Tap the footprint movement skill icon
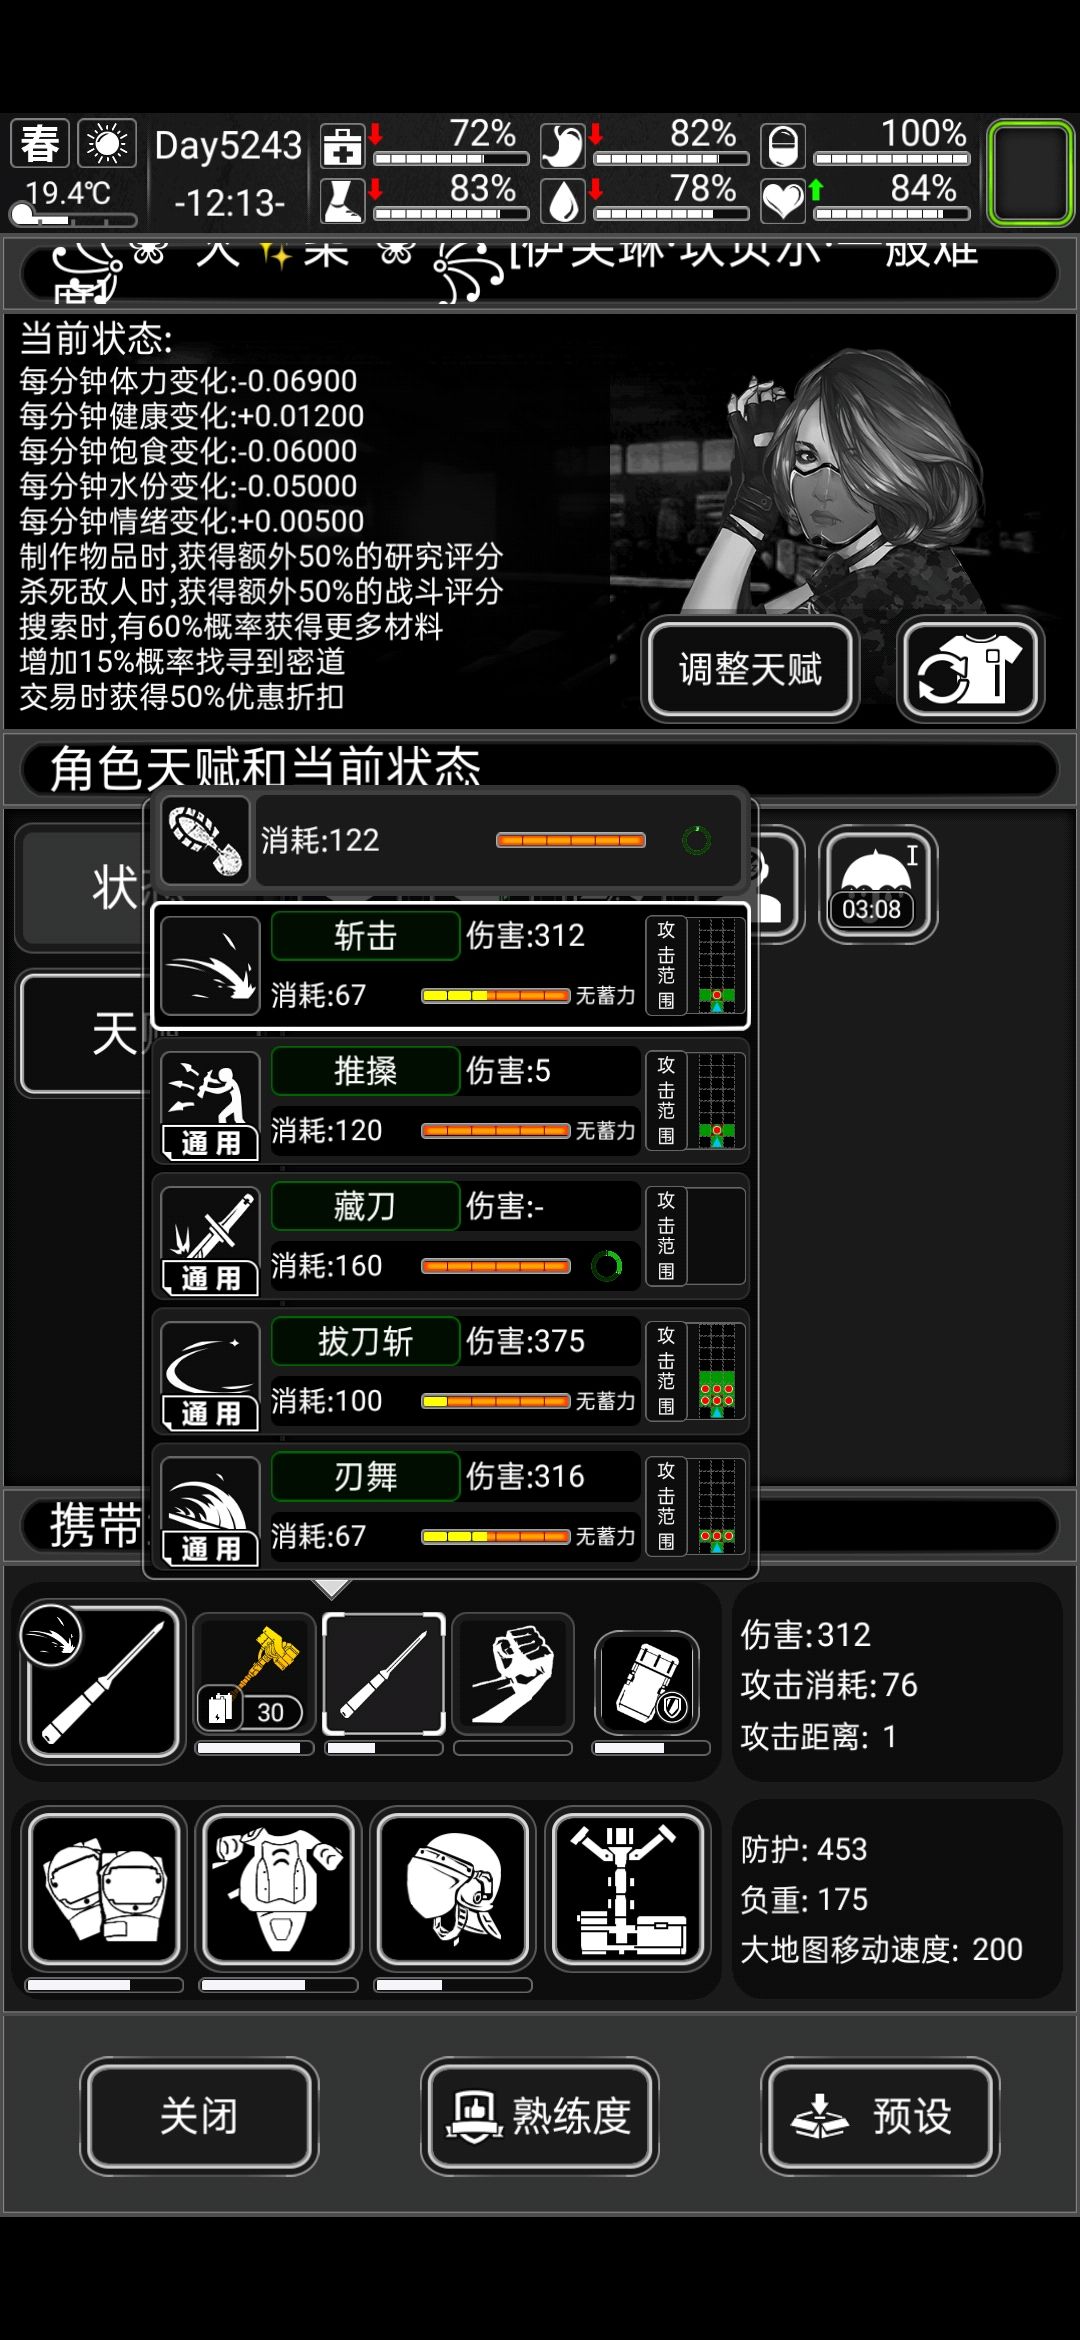1080x2340 pixels. coord(205,840)
